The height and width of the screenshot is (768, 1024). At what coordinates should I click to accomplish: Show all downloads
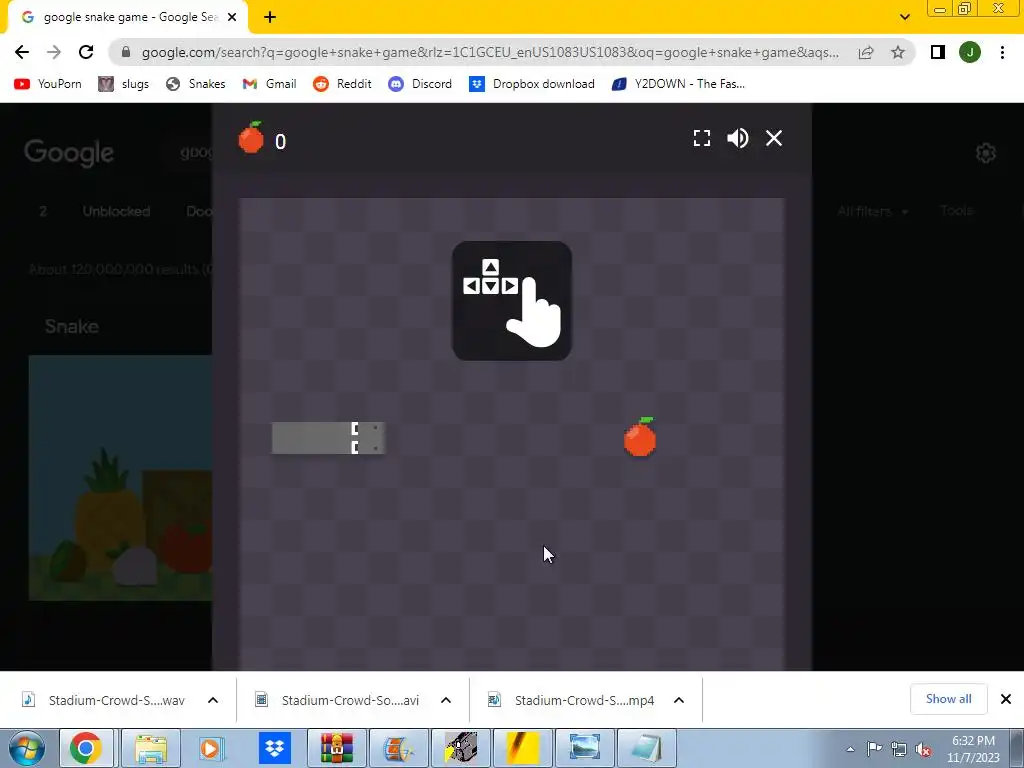click(x=948, y=699)
